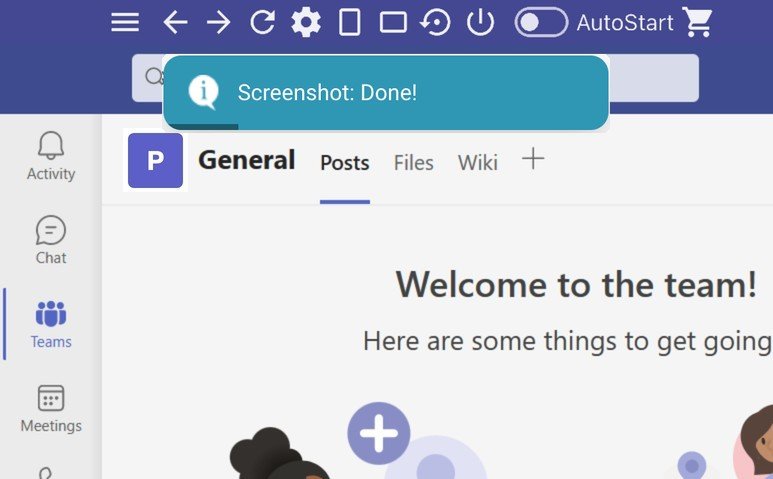773x479 pixels.
Task: Click the Teams search box
Action: tap(415, 78)
